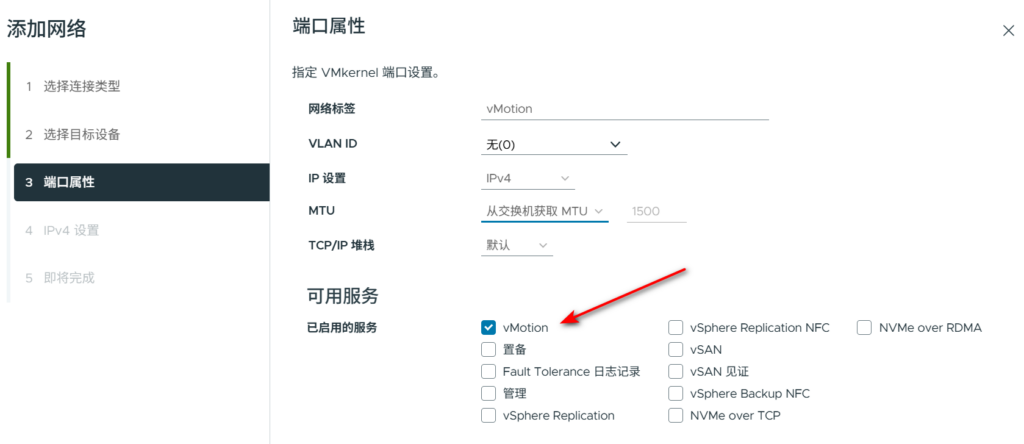Check the NVMe over TCP option
Image resolution: width=1024 pixels, height=444 pixels.
coord(676,415)
